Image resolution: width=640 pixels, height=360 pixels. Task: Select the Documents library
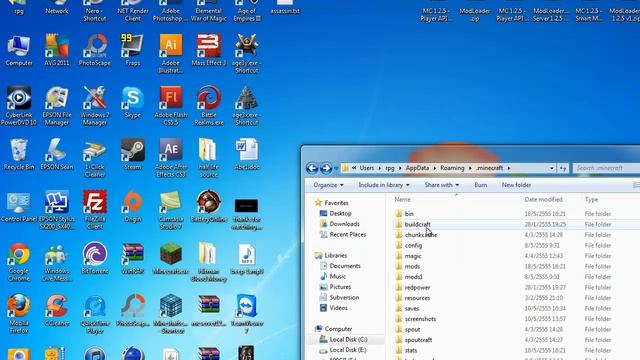(x=340, y=266)
